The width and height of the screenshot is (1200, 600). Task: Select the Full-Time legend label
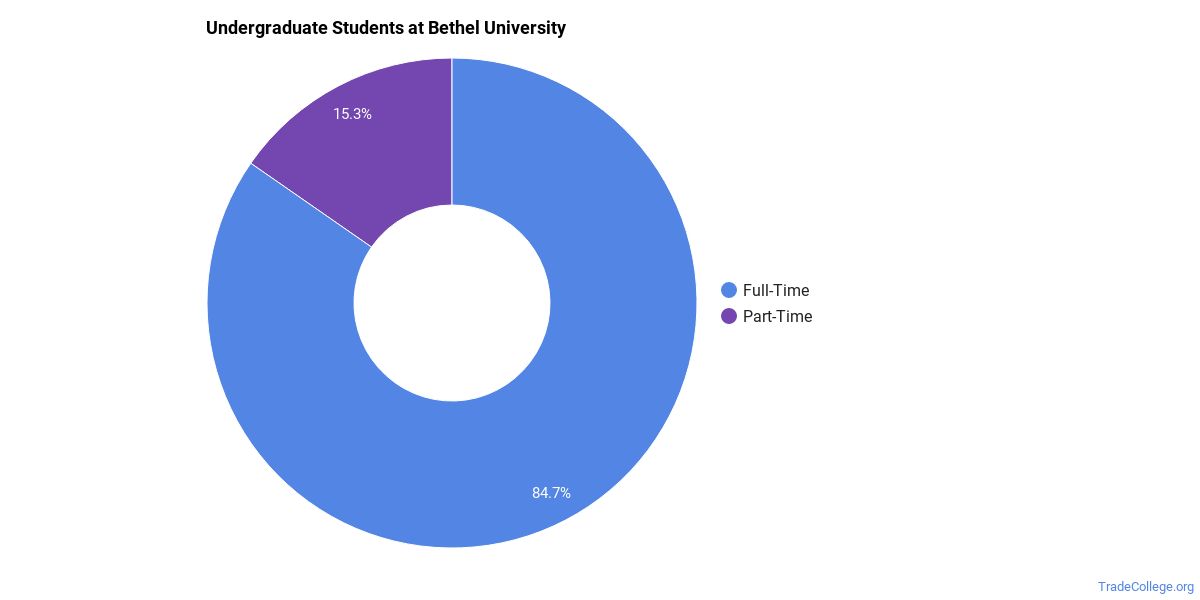point(776,290)
